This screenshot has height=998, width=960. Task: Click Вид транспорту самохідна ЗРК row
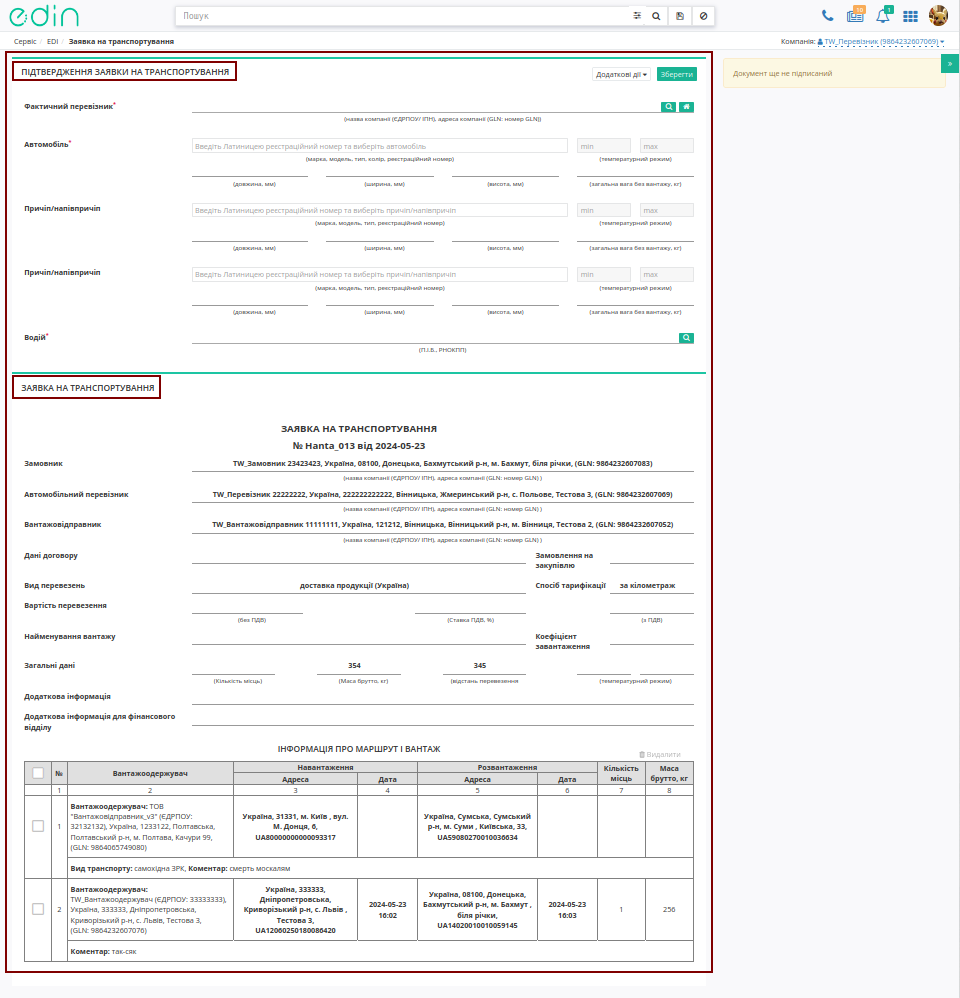tap(380, 868)
